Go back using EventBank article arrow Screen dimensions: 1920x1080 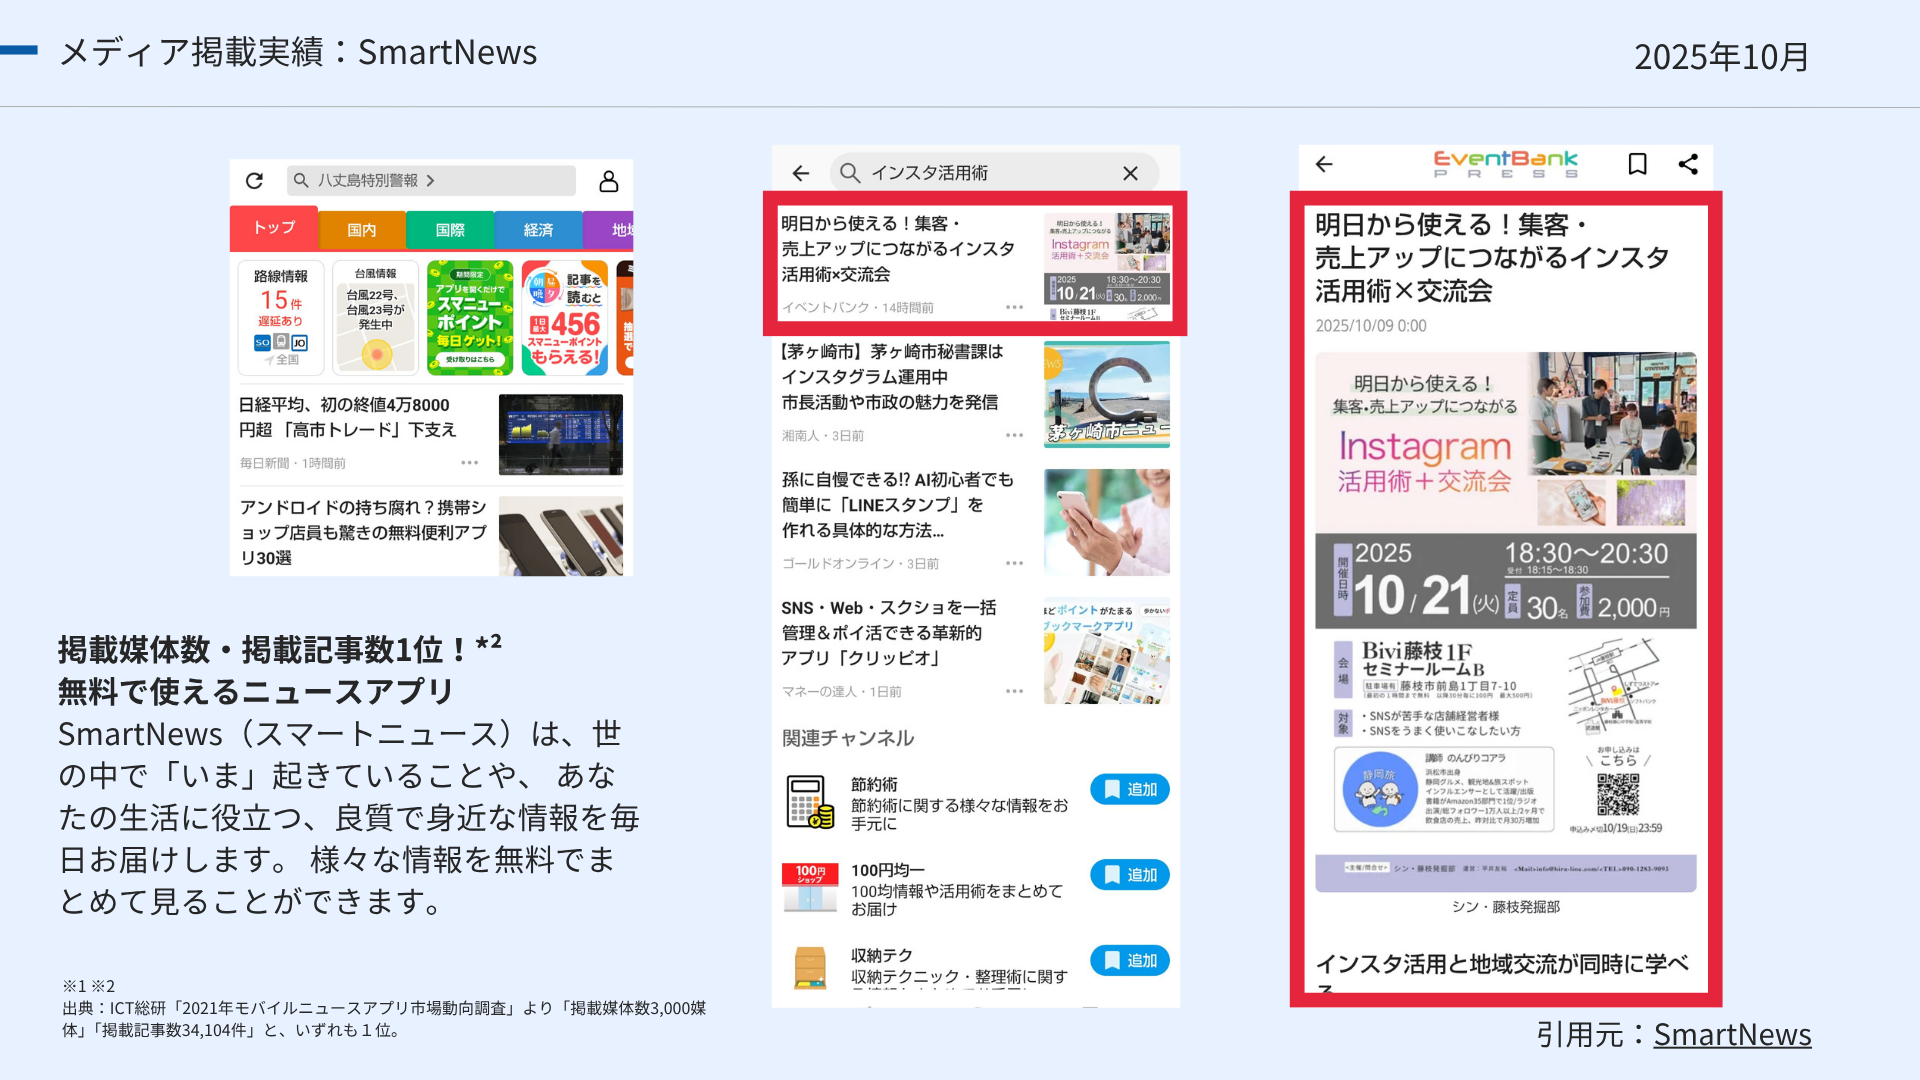tap(1324, 164)
